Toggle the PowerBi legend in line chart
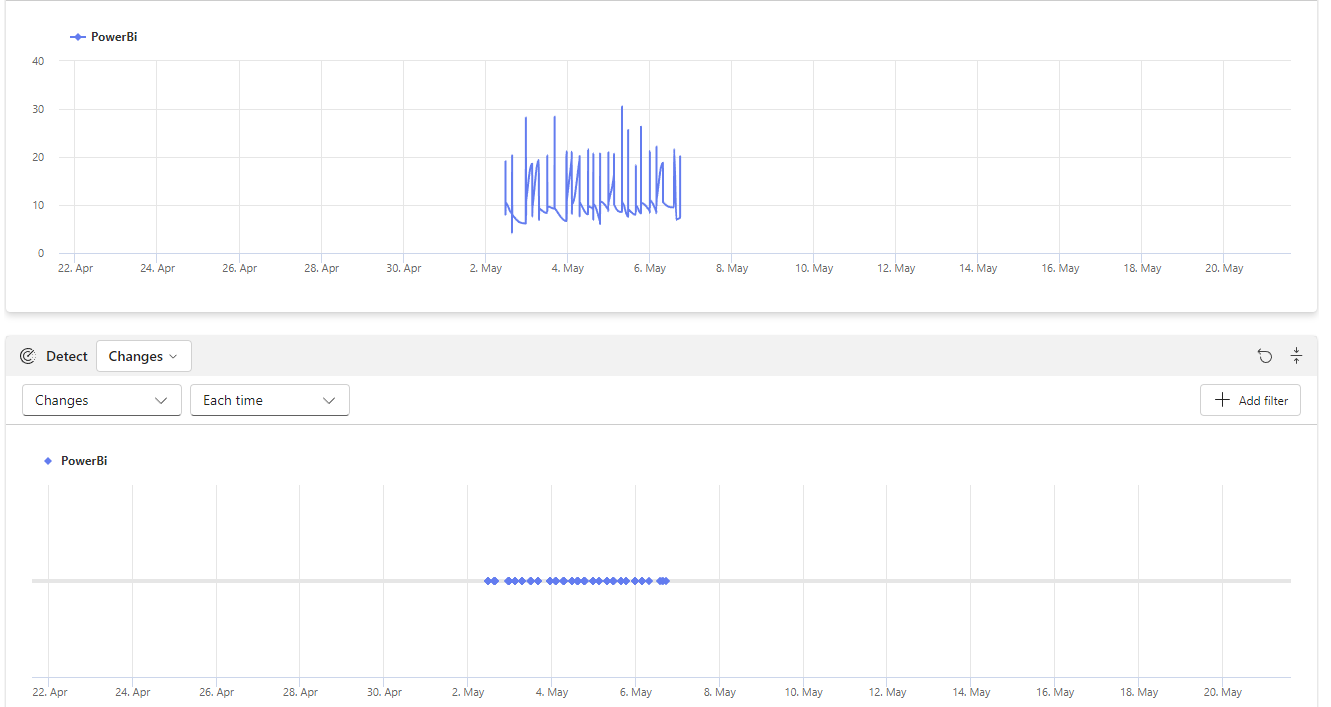Screen dimensions: 1331x707 [104, 37]
